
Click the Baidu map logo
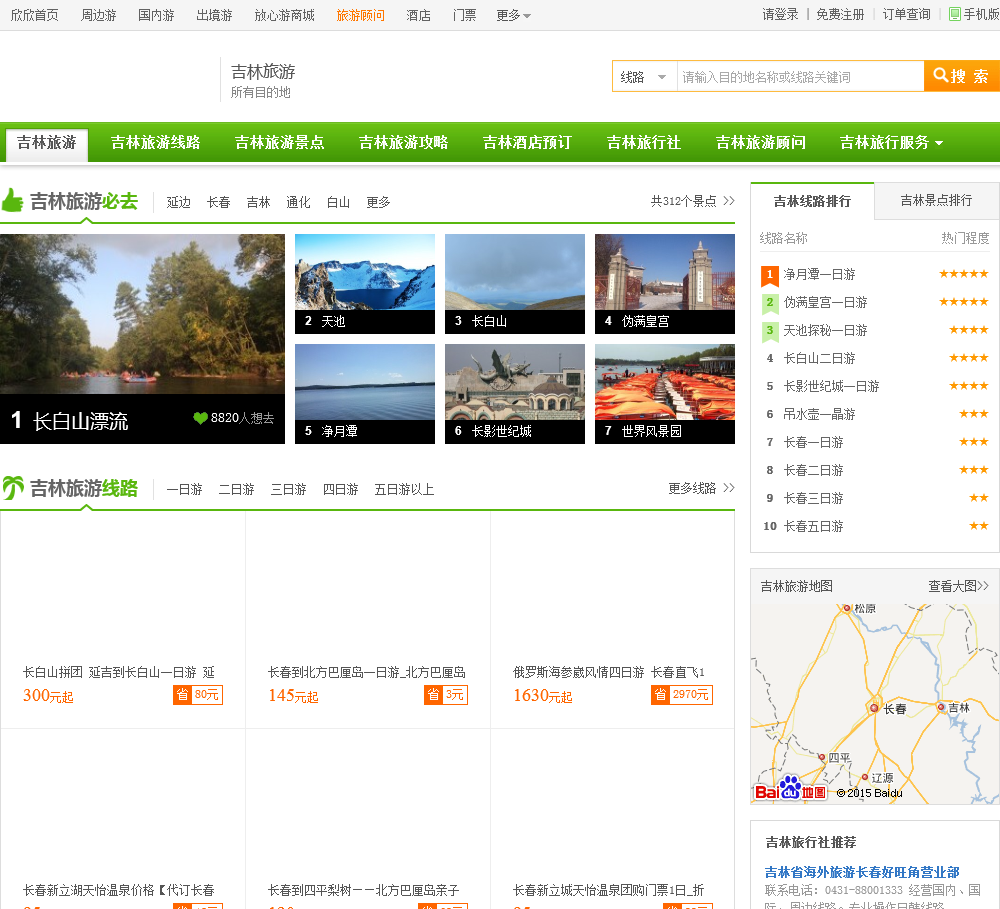790,789
